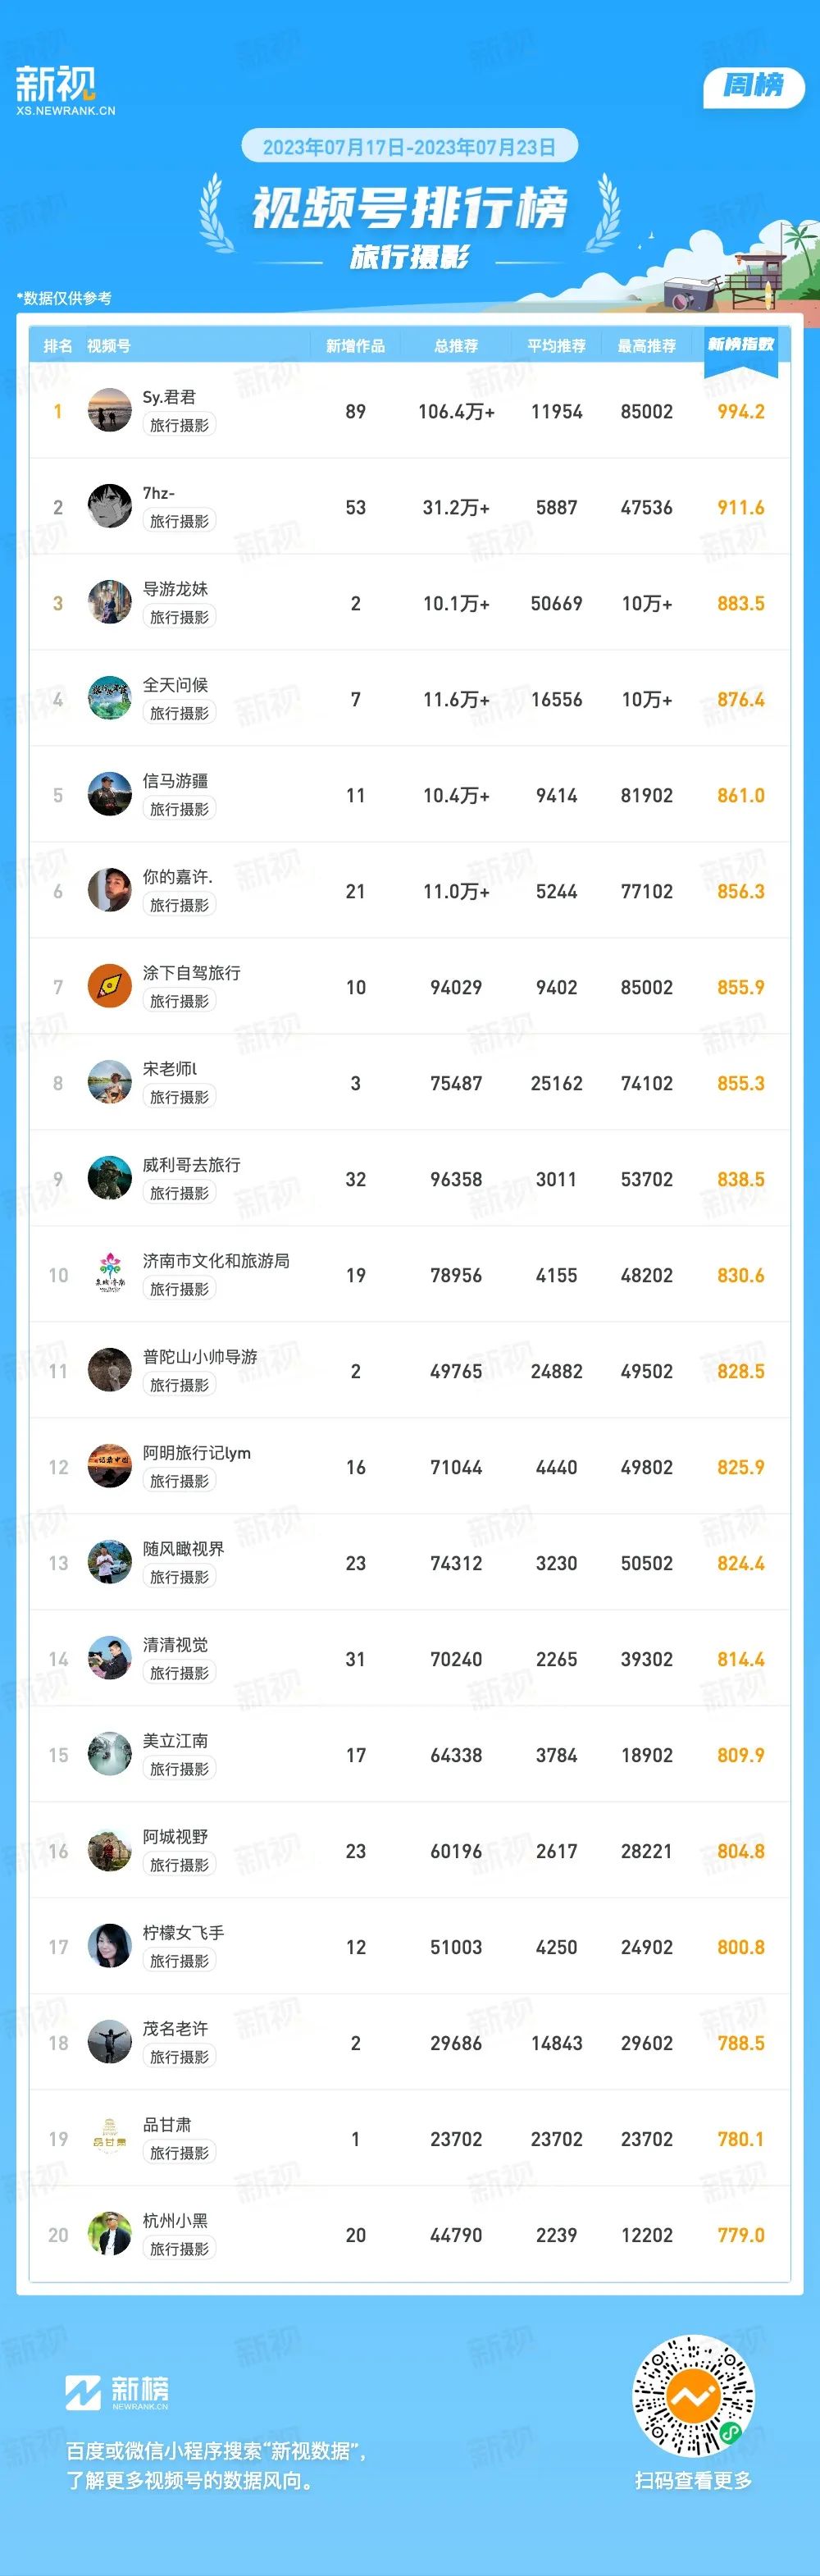Click the 新增作品 column header

355,346
